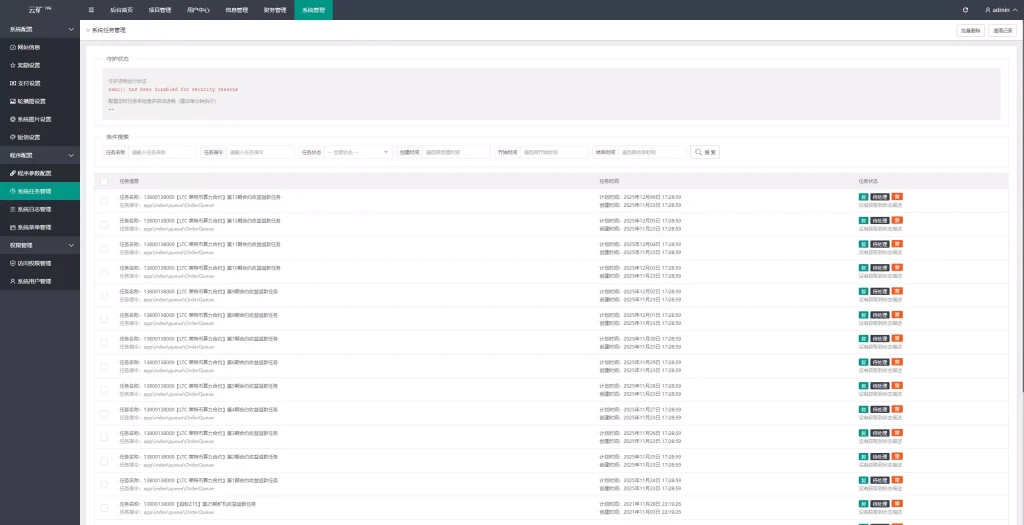Open the 创建时间 date picker field

tap(456, 151)
